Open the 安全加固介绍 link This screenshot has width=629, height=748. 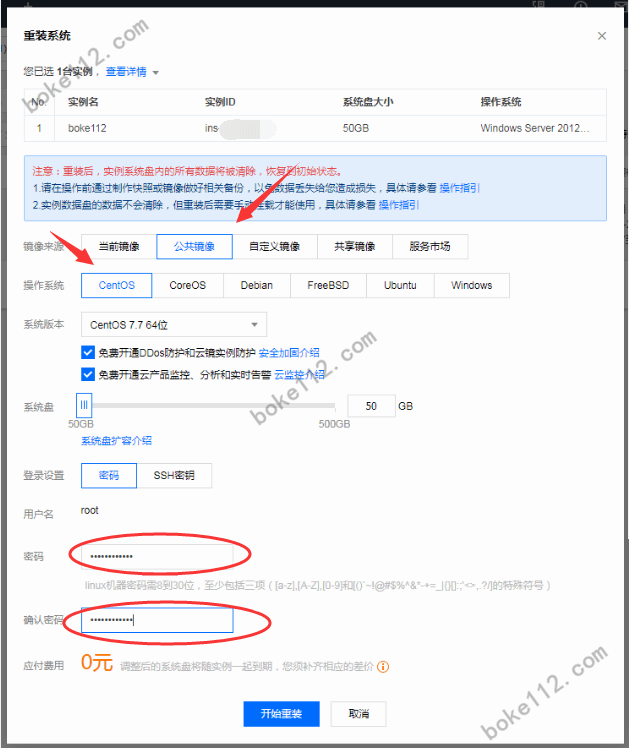tap(289, 353)
